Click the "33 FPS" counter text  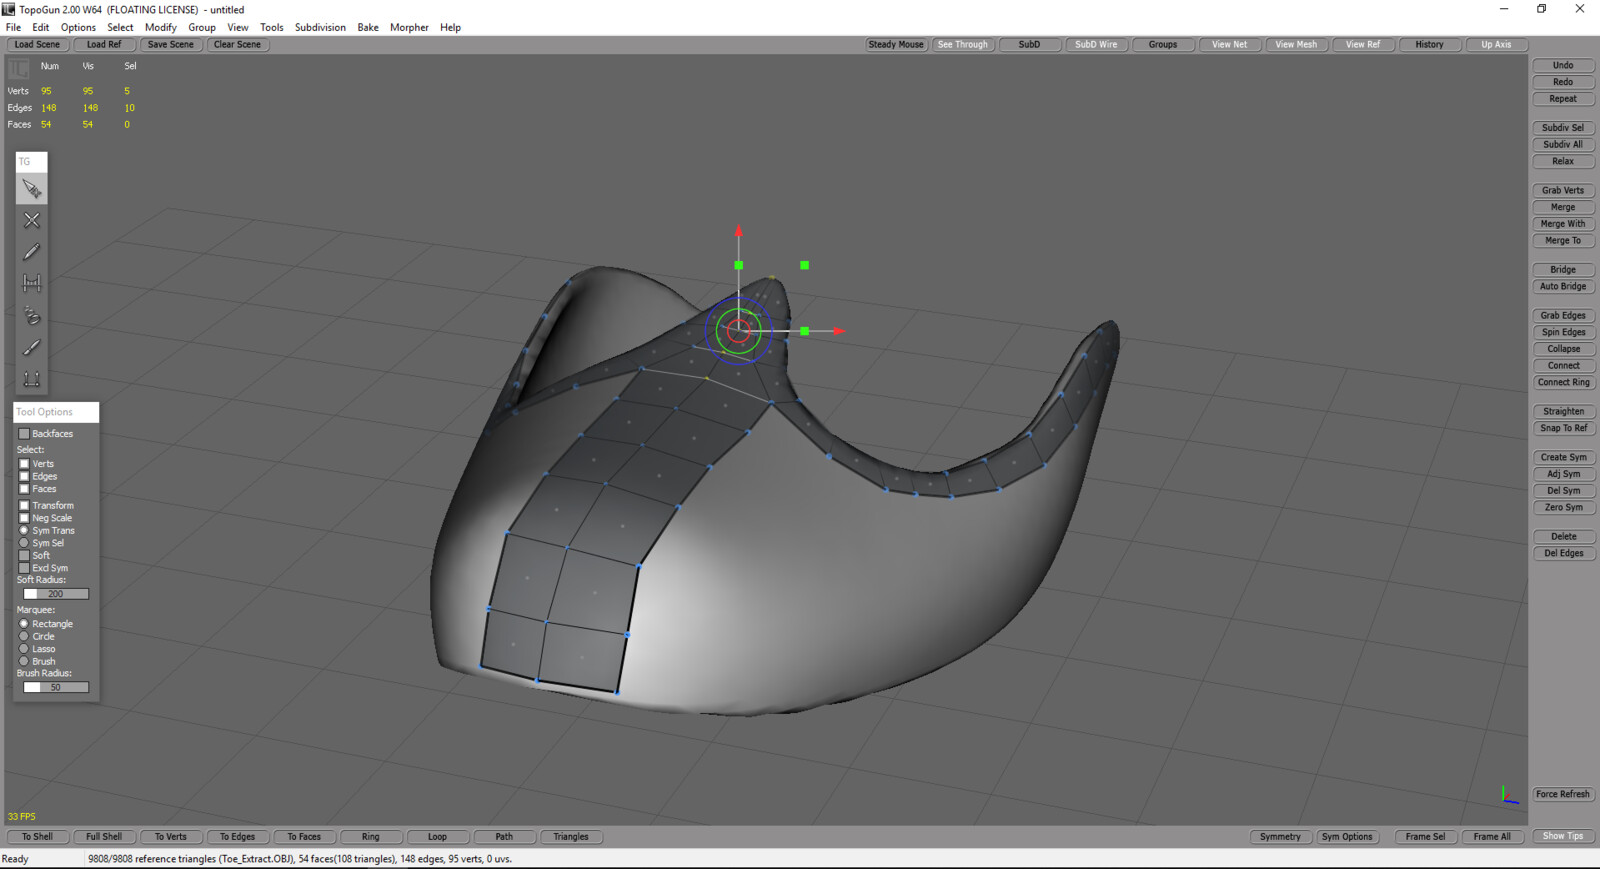(x=21, y=817)
